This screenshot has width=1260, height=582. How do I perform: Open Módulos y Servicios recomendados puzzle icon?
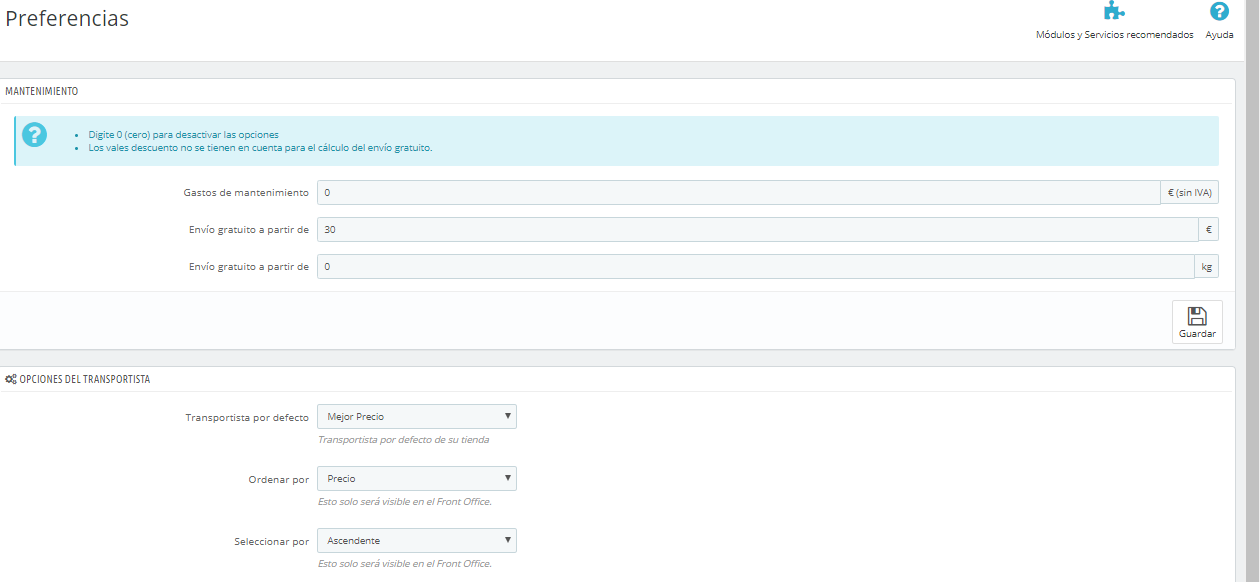pos(1114,12)
